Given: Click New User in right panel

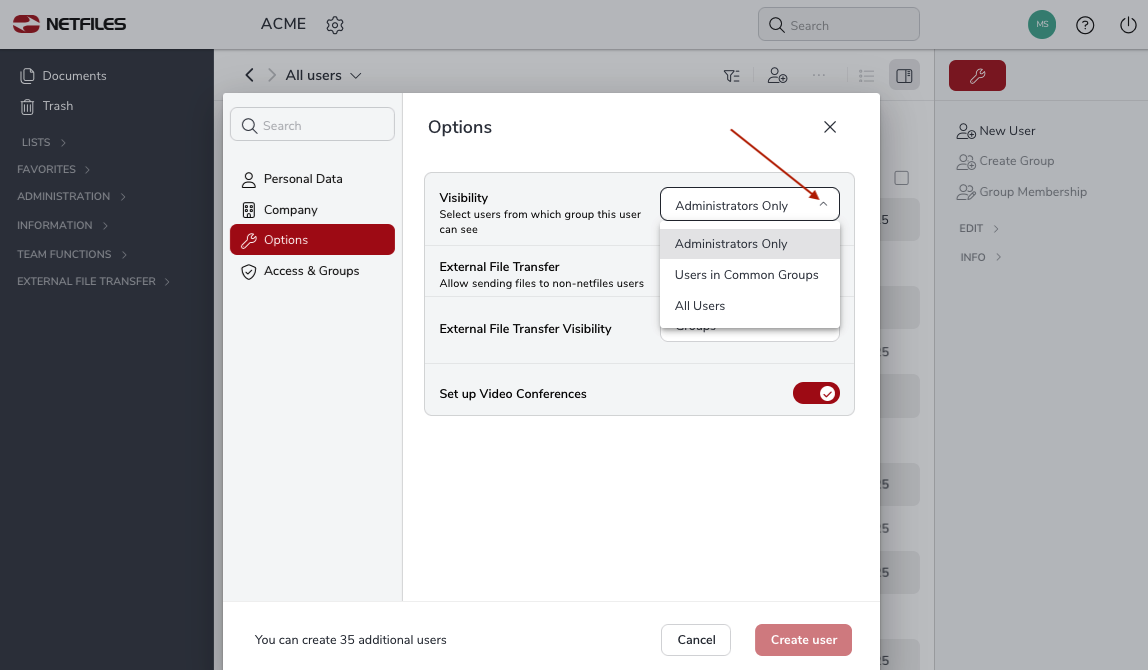Looking at the screenshot, I should tap(996, 131).
